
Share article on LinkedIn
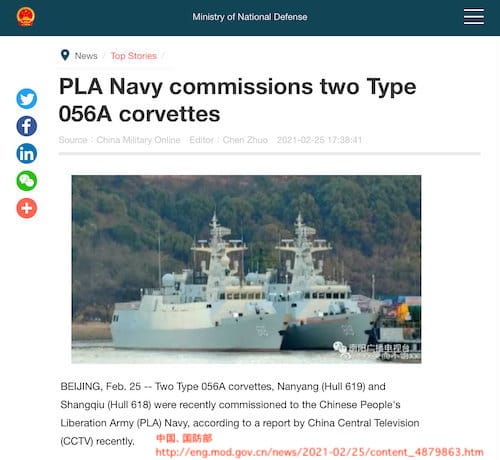pos(27,153)
